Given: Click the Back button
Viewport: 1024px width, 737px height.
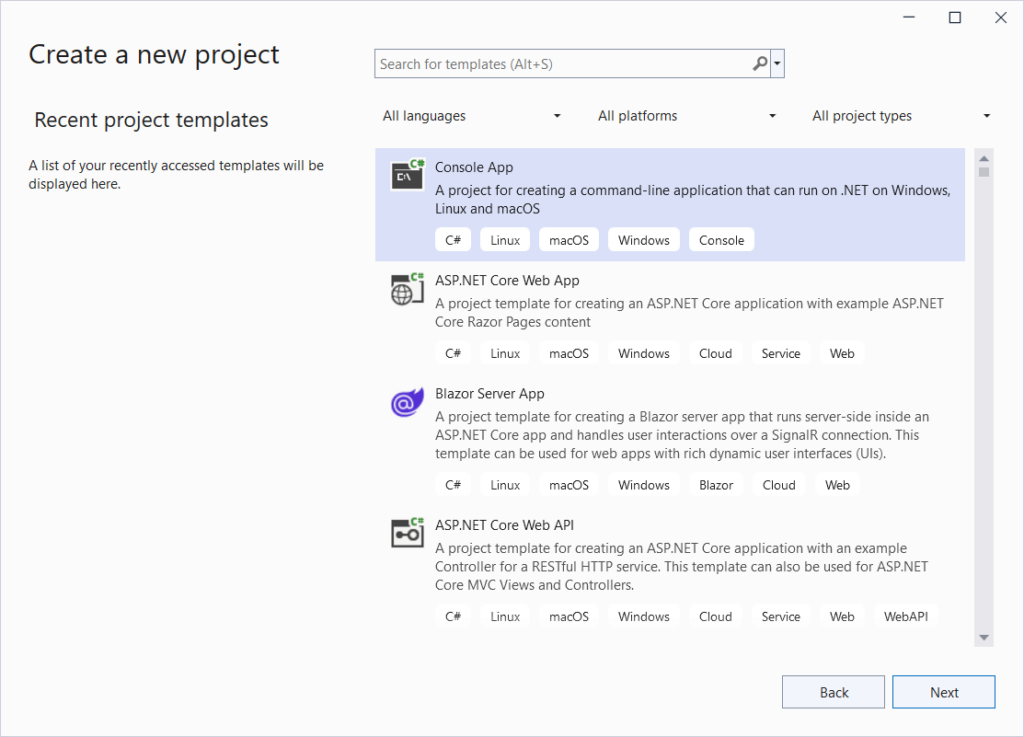Looking at the screenshot, I should pyautogui.click(x=833, y=691).
